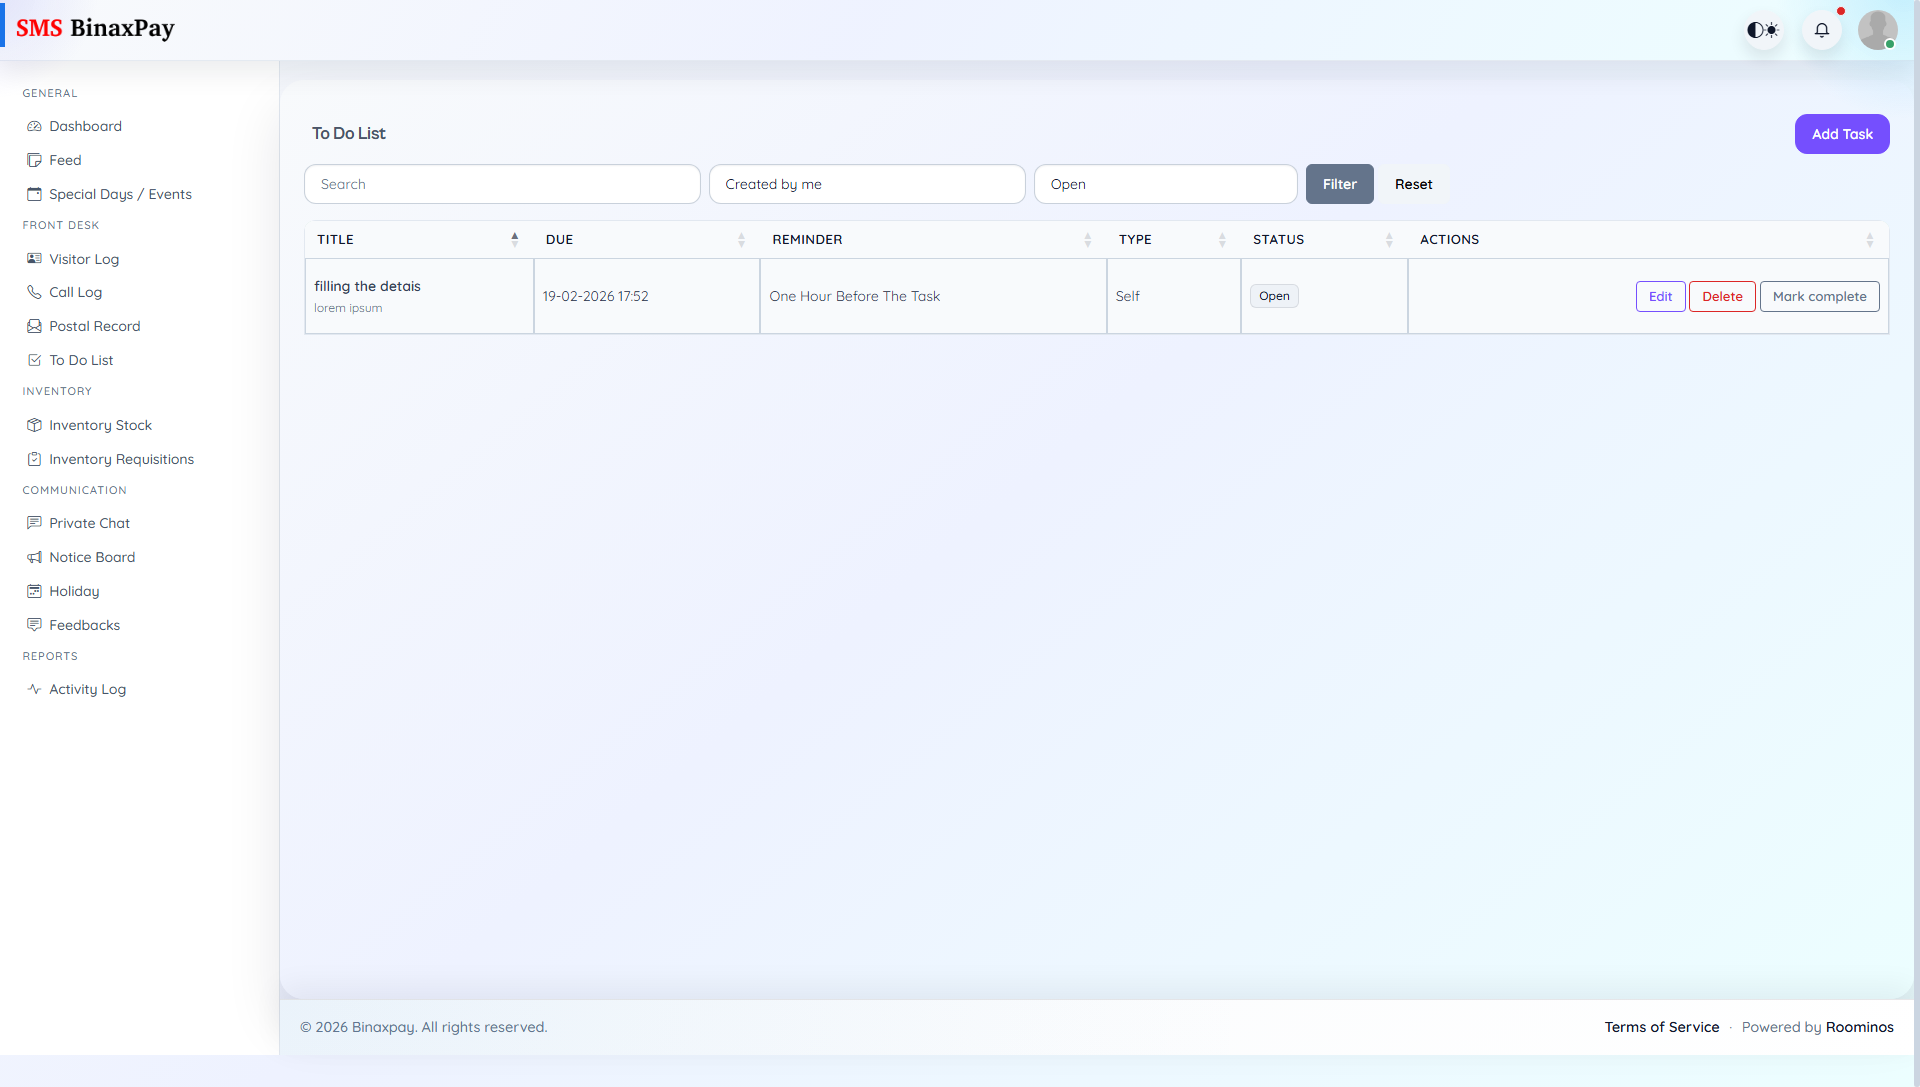Toggle dark mode with the theme switch
Screen dimensions: 1920x1087
pos(1763,30)
